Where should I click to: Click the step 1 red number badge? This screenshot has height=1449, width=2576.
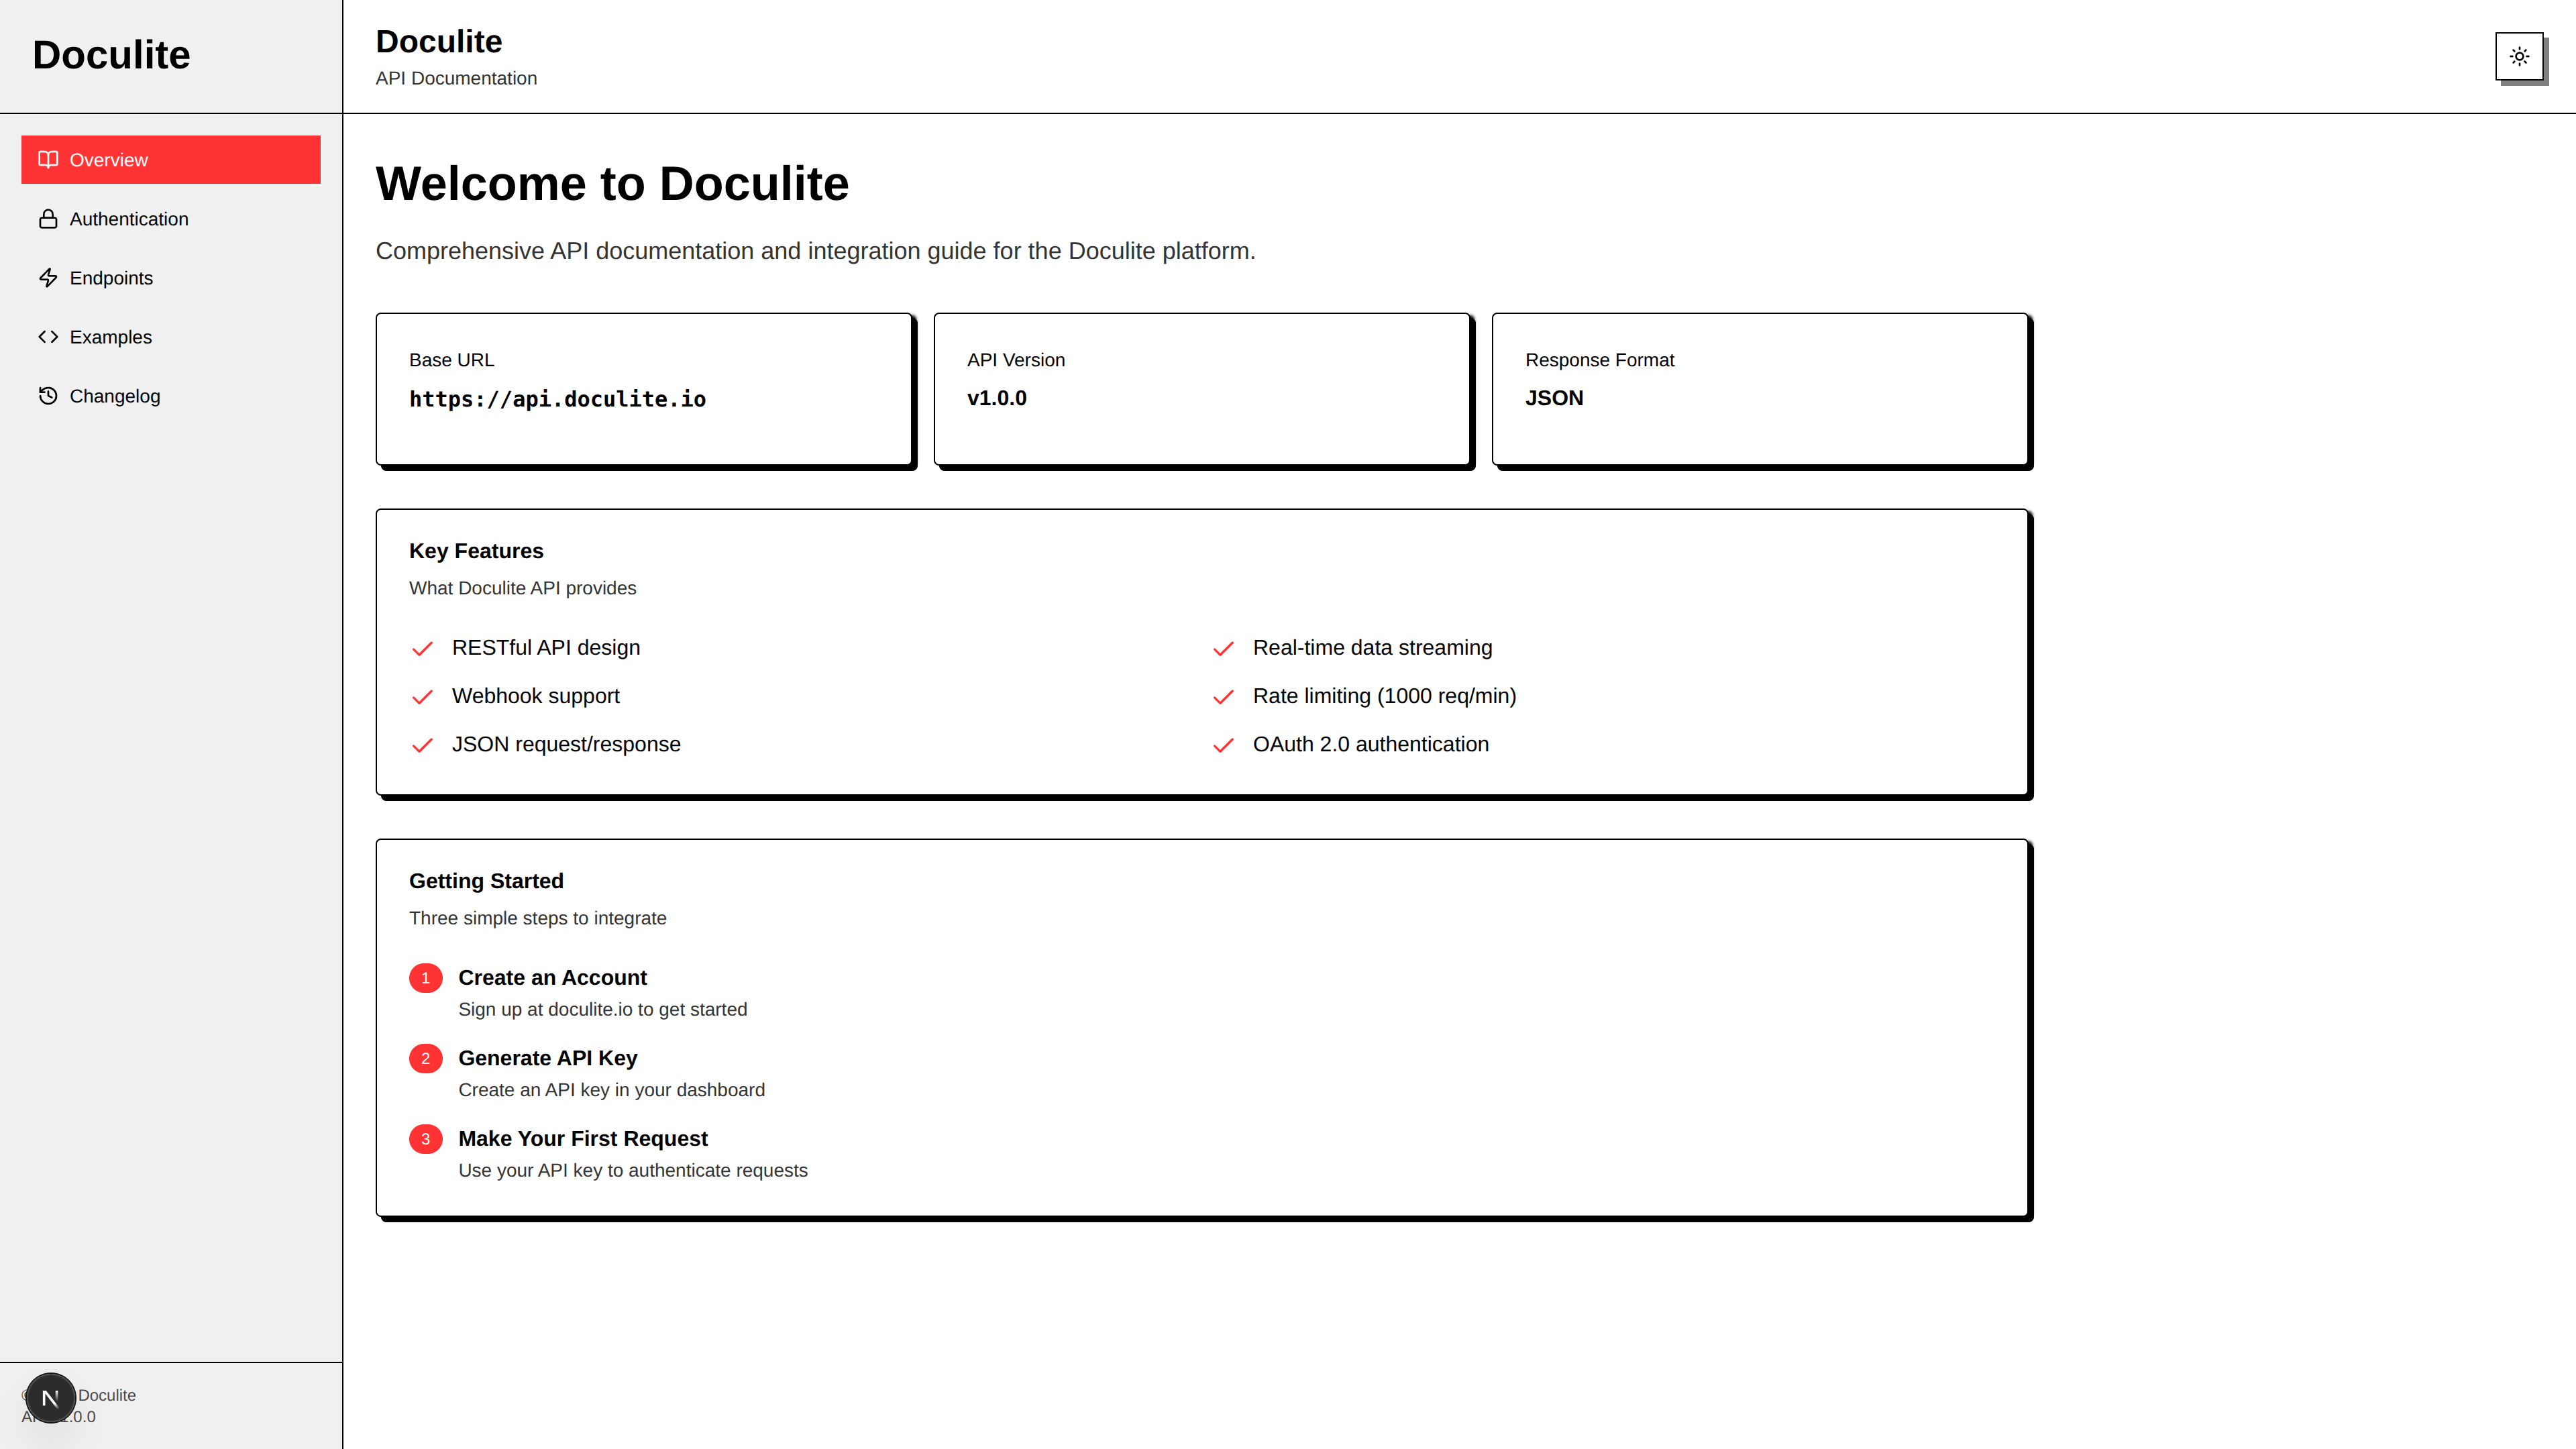[x=425, y=978]
